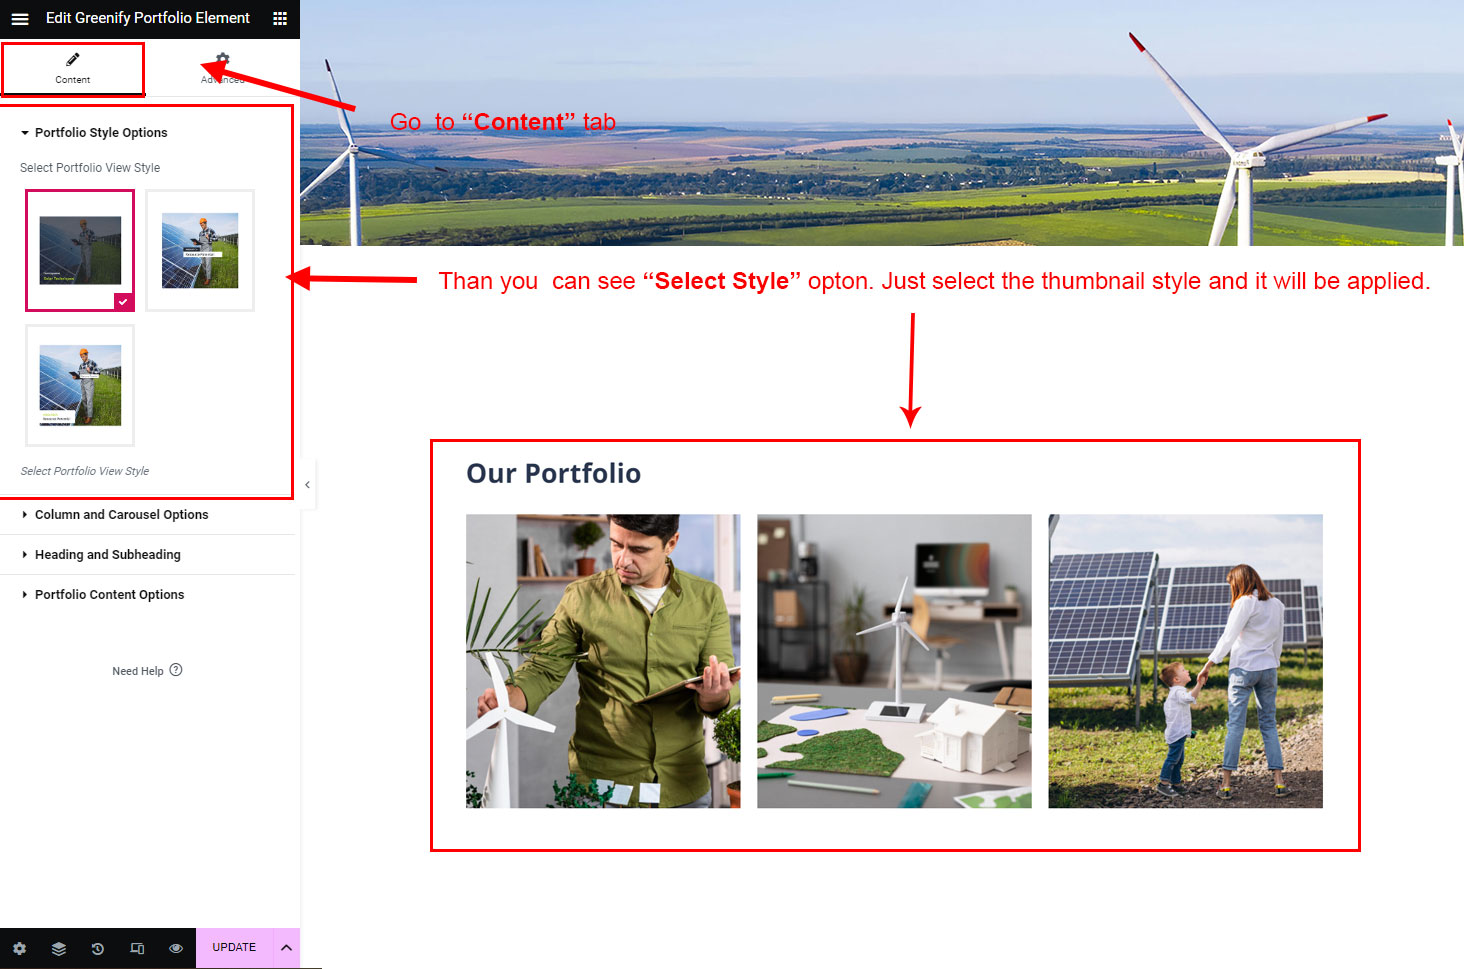Expand Column and Carousel Options section
Viewport: 1464px width, 969px height.
tap(121, 515)
